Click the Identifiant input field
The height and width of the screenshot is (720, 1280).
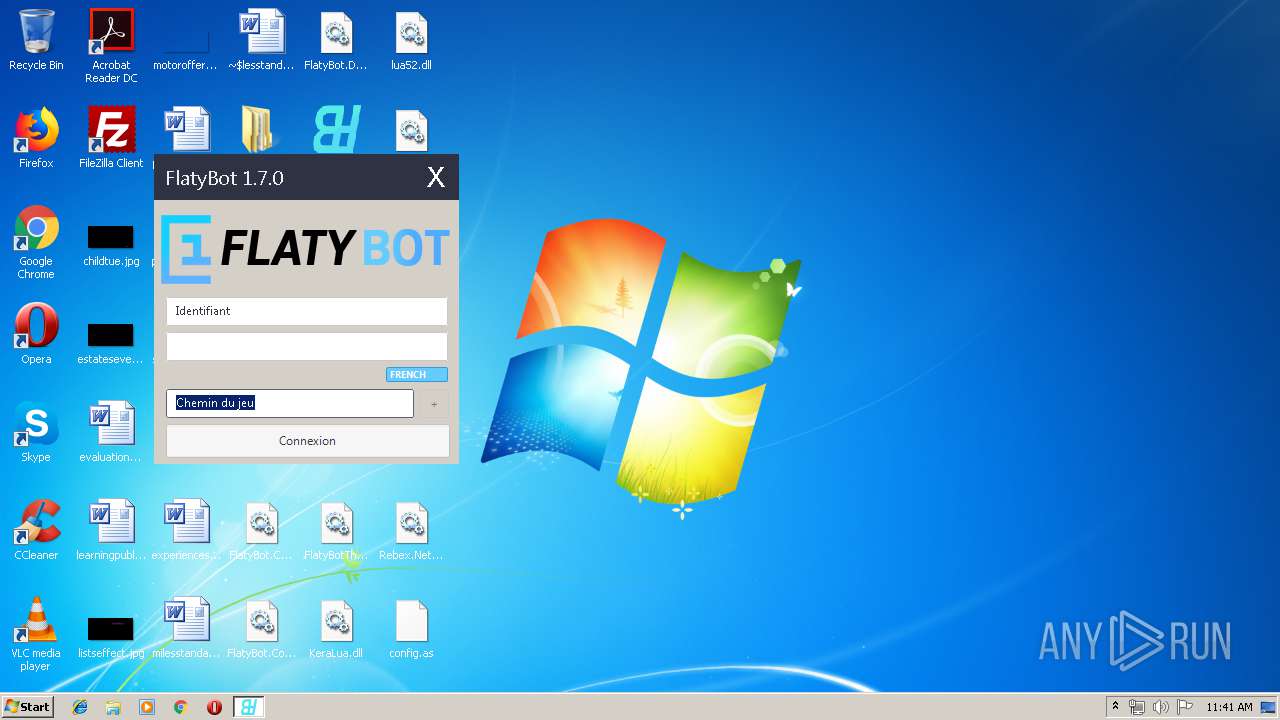tap(306, 311)
